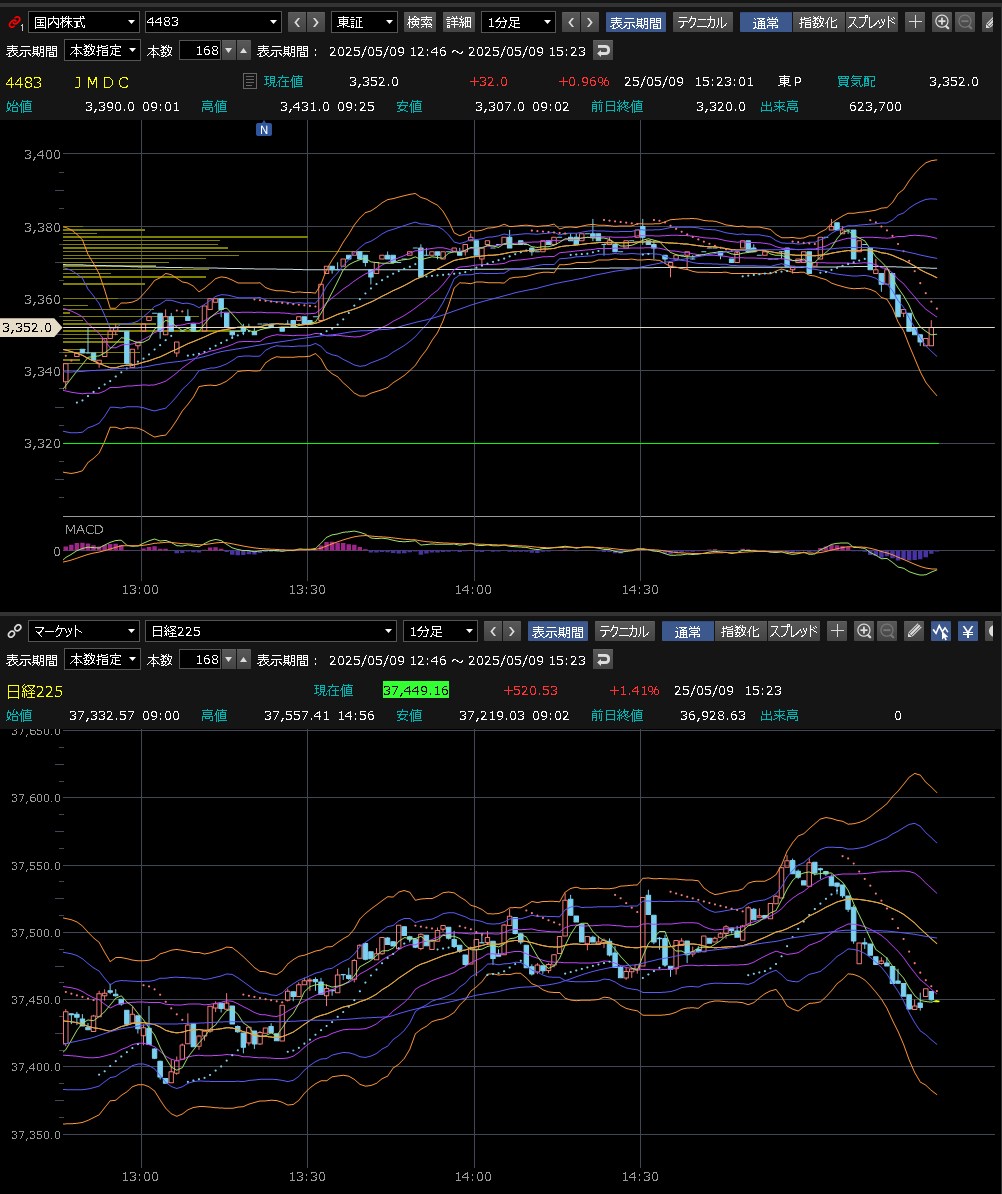
Task: Select the スプレッド mode tab in the top chart
Action: (871, 22)
